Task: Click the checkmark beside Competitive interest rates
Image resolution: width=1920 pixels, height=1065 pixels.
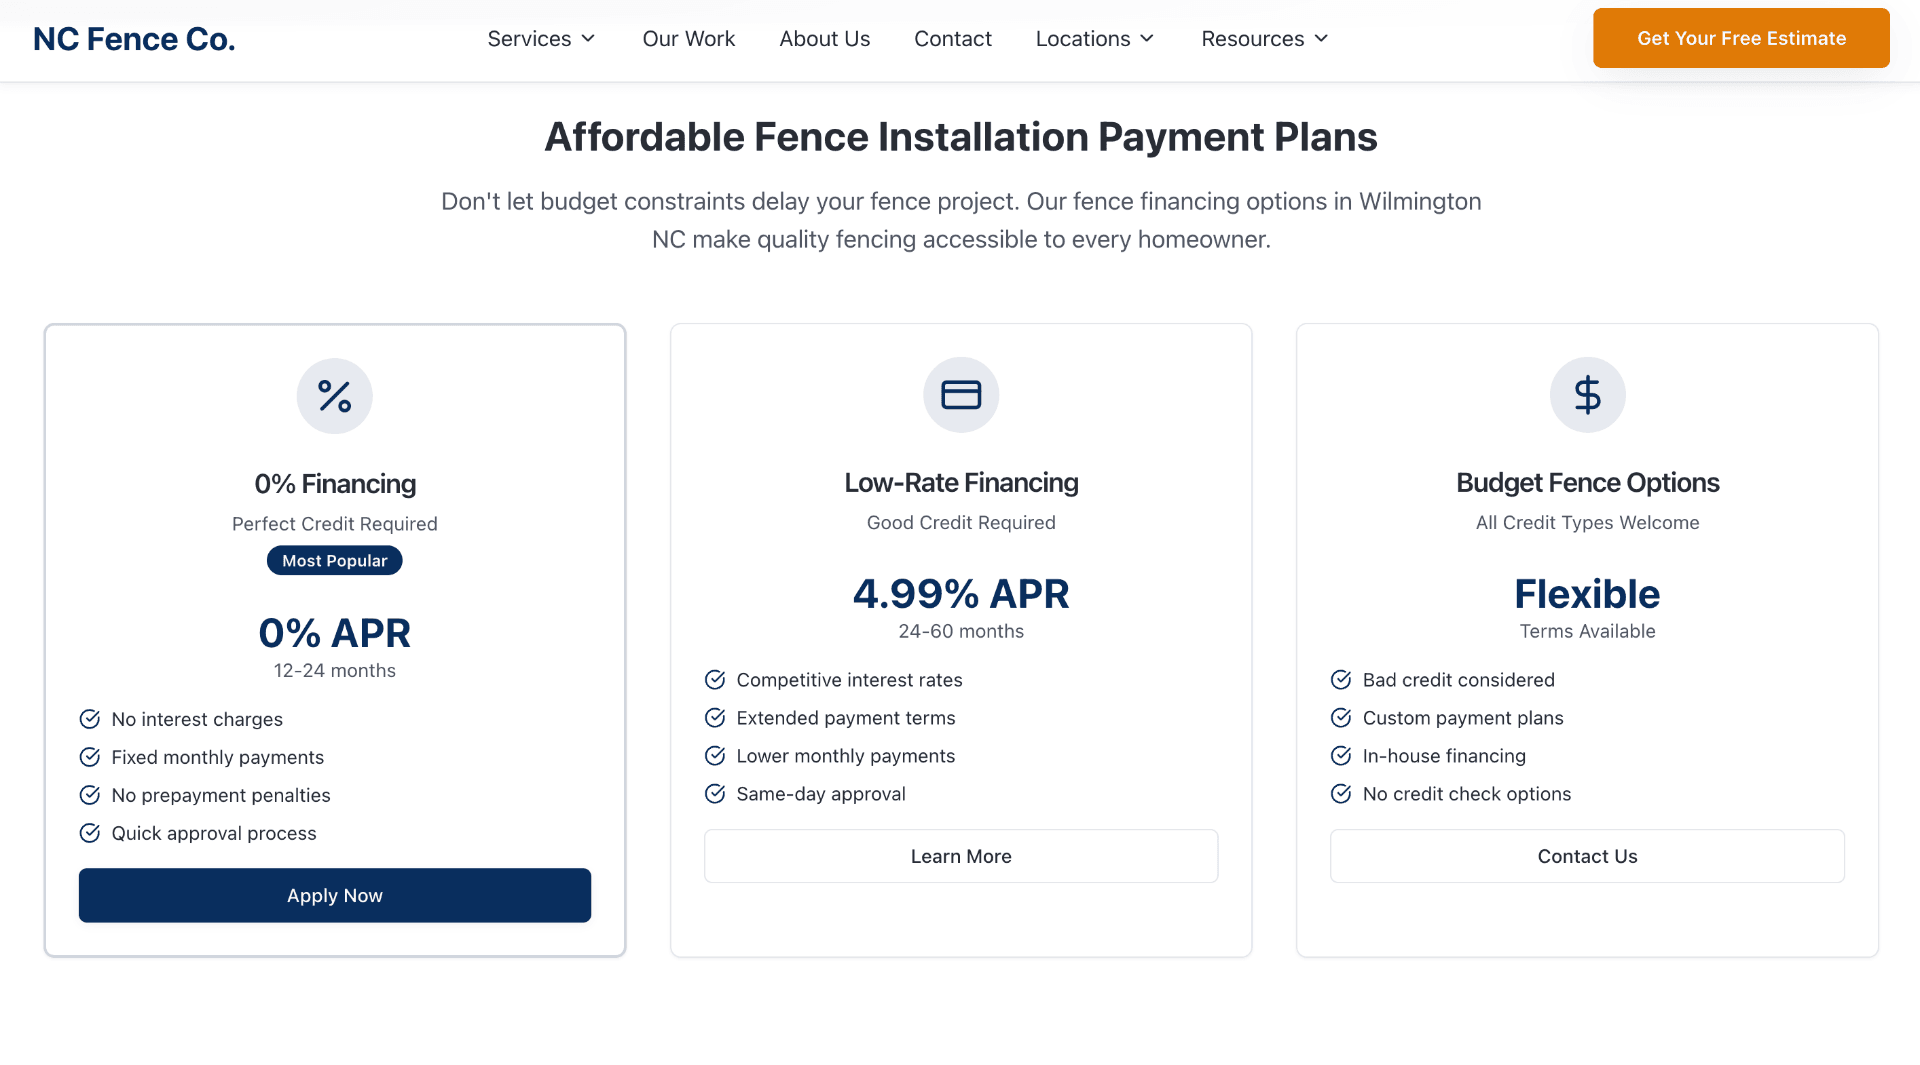Action: pyautogui.click(x=715, y=679)
